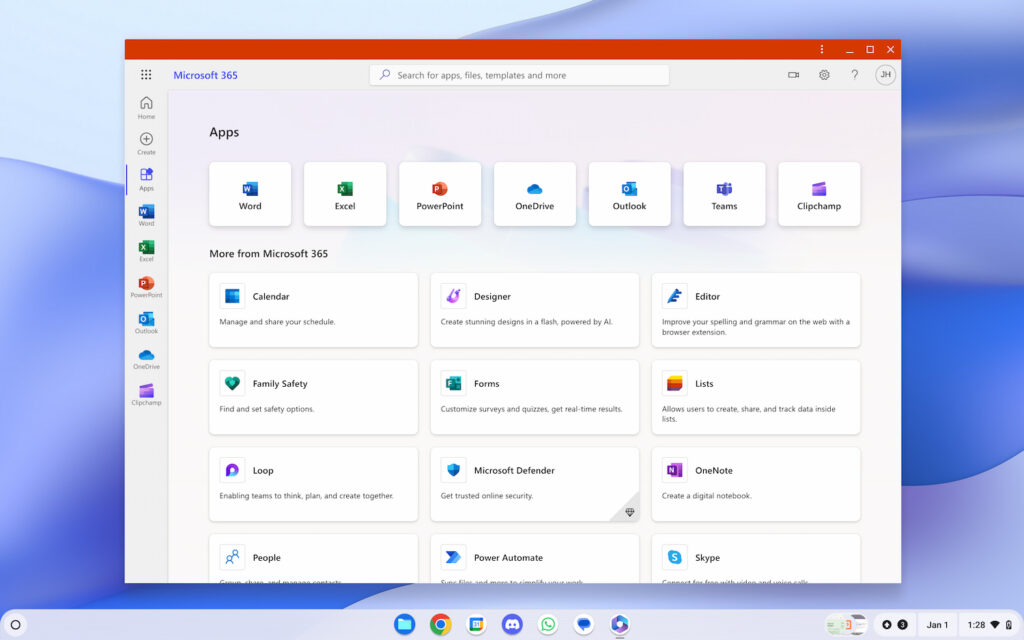The image size is (1024, 640).
Task: Select Create in the left sidebar
Action: pos(146,144)
